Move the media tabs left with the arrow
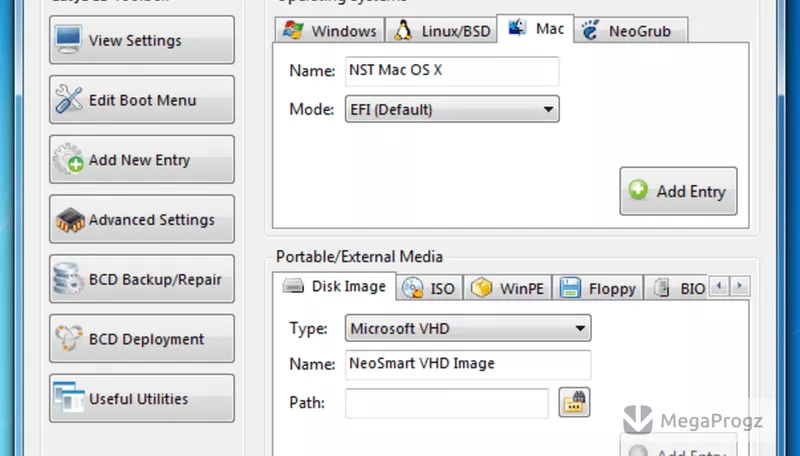This screenshot has height=456, width=800. 719,286
